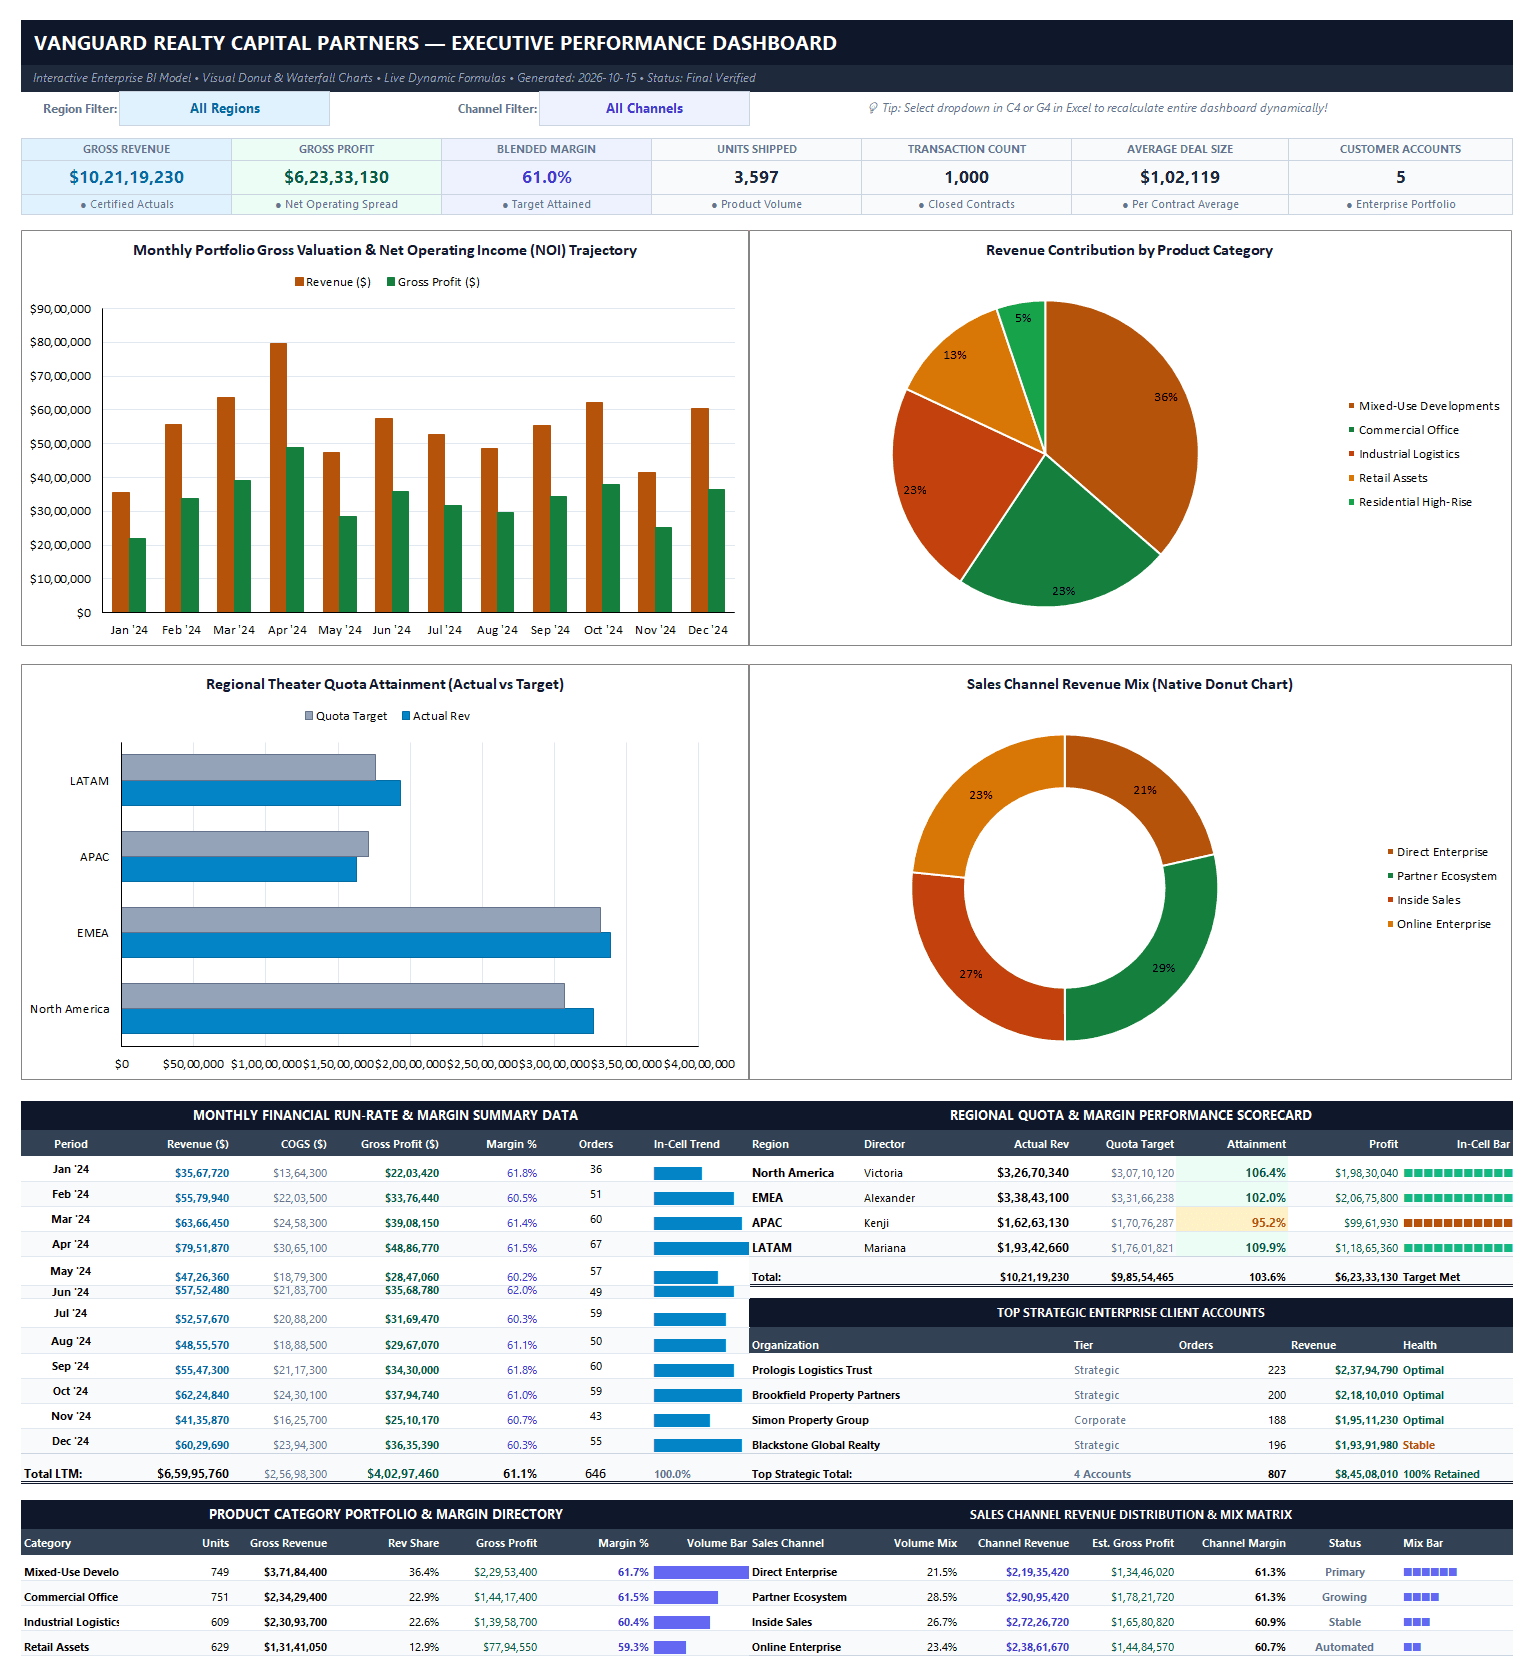Click the Gross Profit ($) legend swatch

tap(391, 282)
